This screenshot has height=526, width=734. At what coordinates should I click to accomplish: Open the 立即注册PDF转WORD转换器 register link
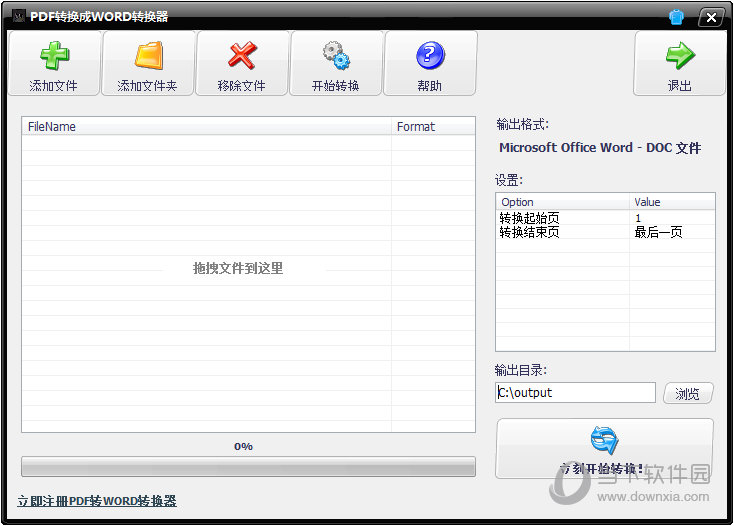click(97, 501)
